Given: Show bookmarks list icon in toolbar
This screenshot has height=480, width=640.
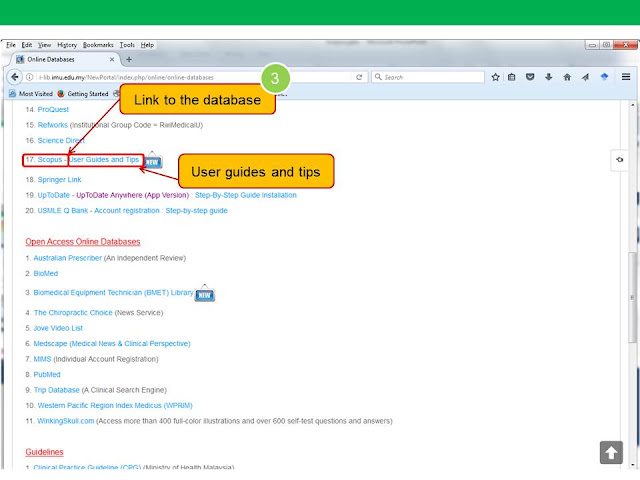Looking at the screenshot, I should (512, 77).
